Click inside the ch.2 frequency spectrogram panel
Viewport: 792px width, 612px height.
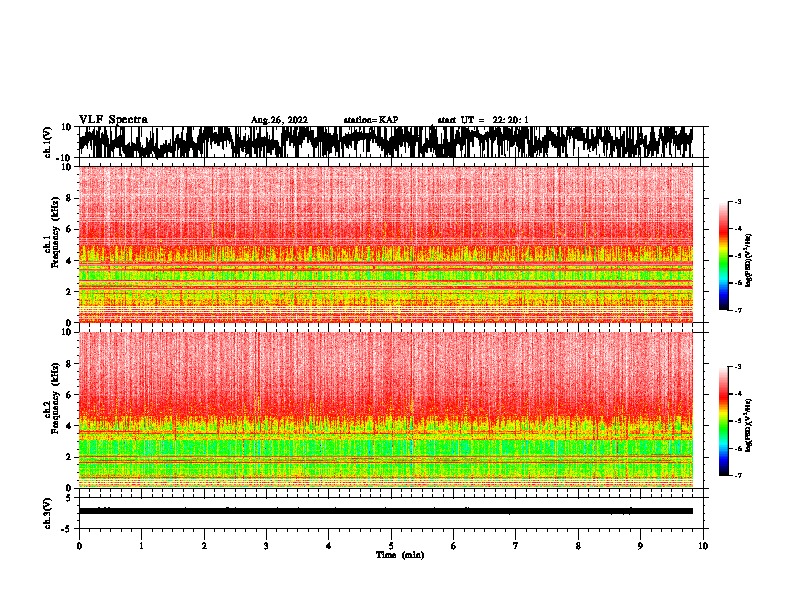pos(385,410)
